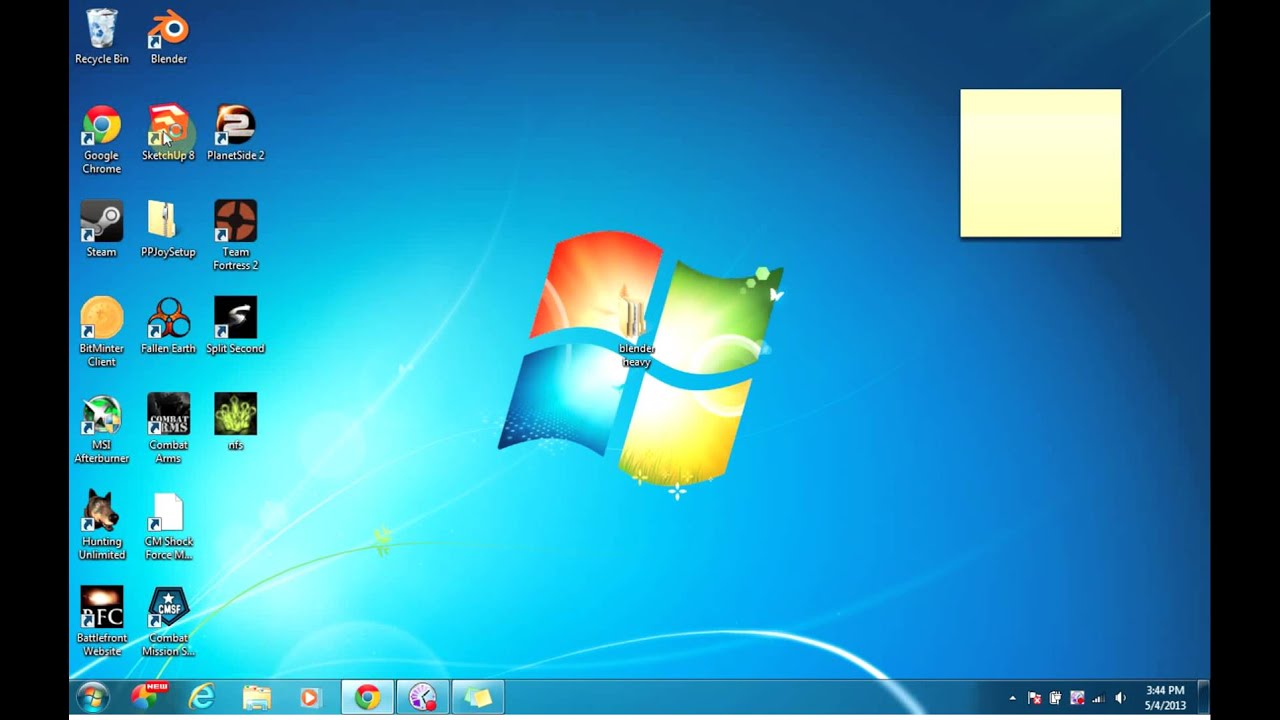The image size is (1280, 720).
Task: Select the Battlefront Website shortcut
Action: pos(101,623)
